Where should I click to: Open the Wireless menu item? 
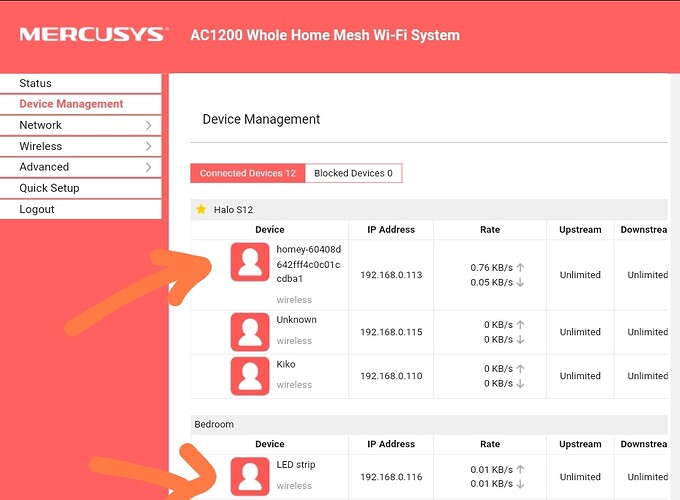click(81, 146)
